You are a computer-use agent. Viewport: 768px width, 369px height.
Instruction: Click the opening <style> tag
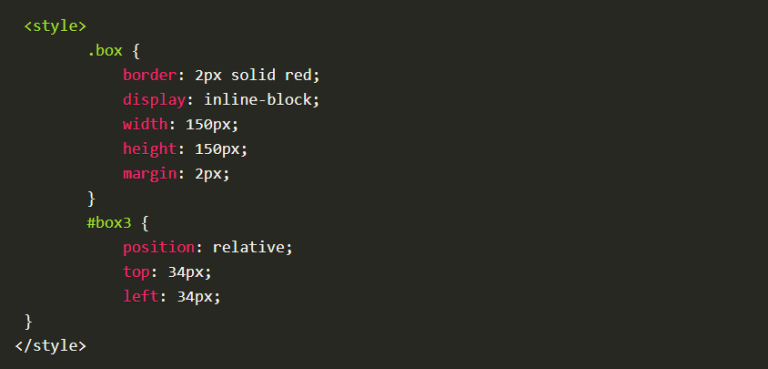(55, 26)
